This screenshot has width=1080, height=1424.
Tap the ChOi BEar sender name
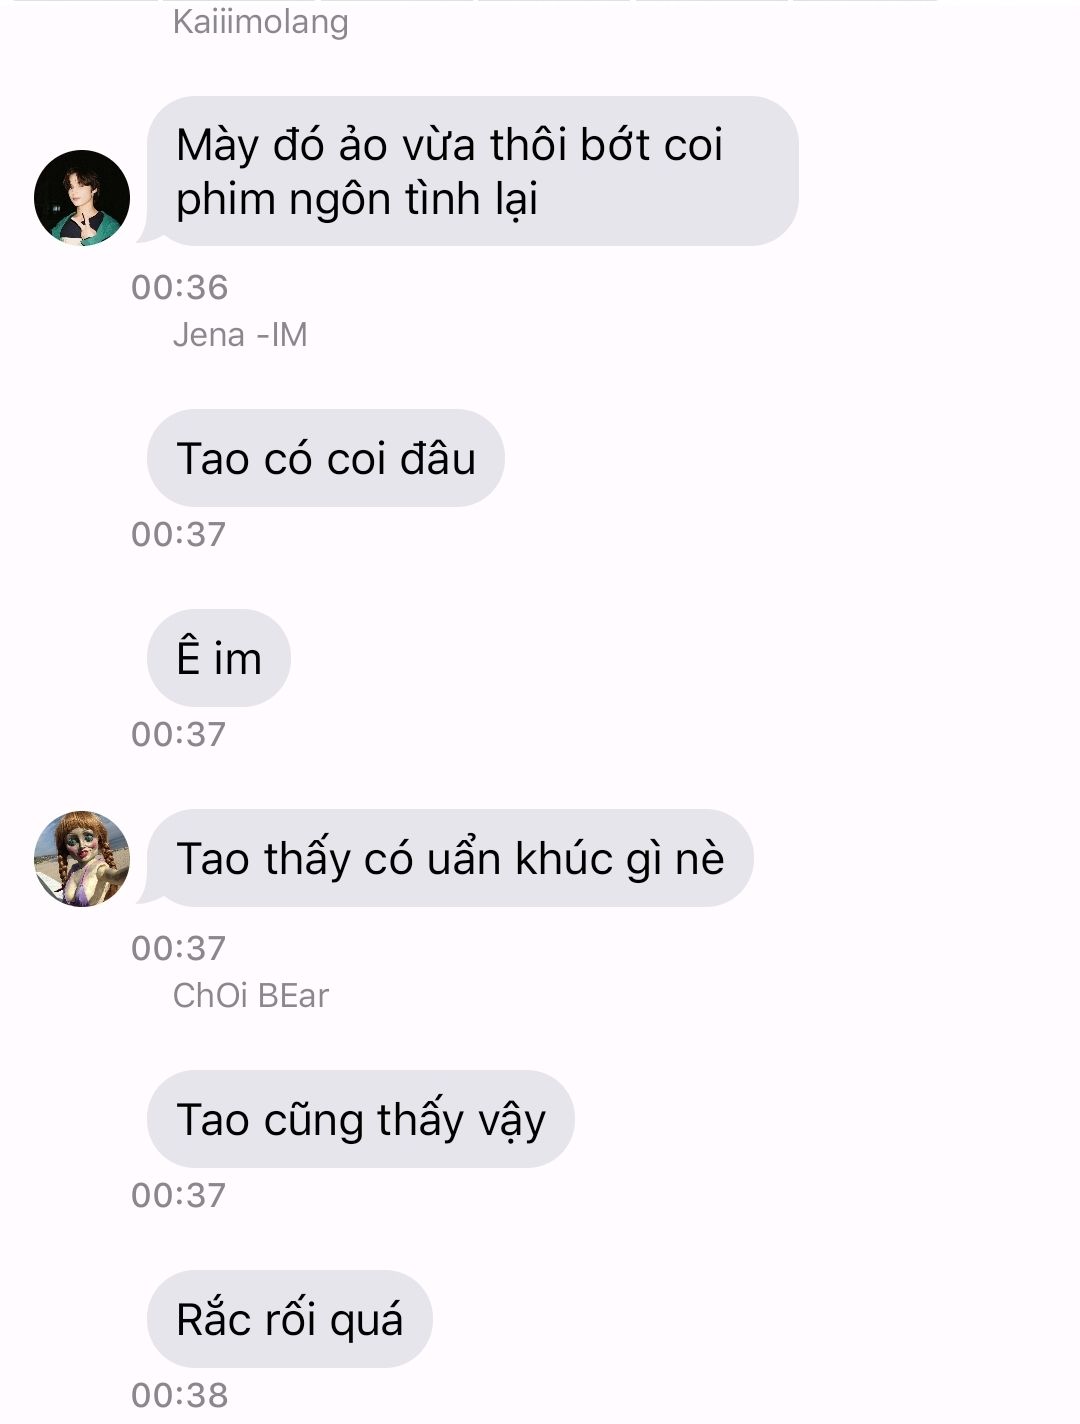[251, 995]
